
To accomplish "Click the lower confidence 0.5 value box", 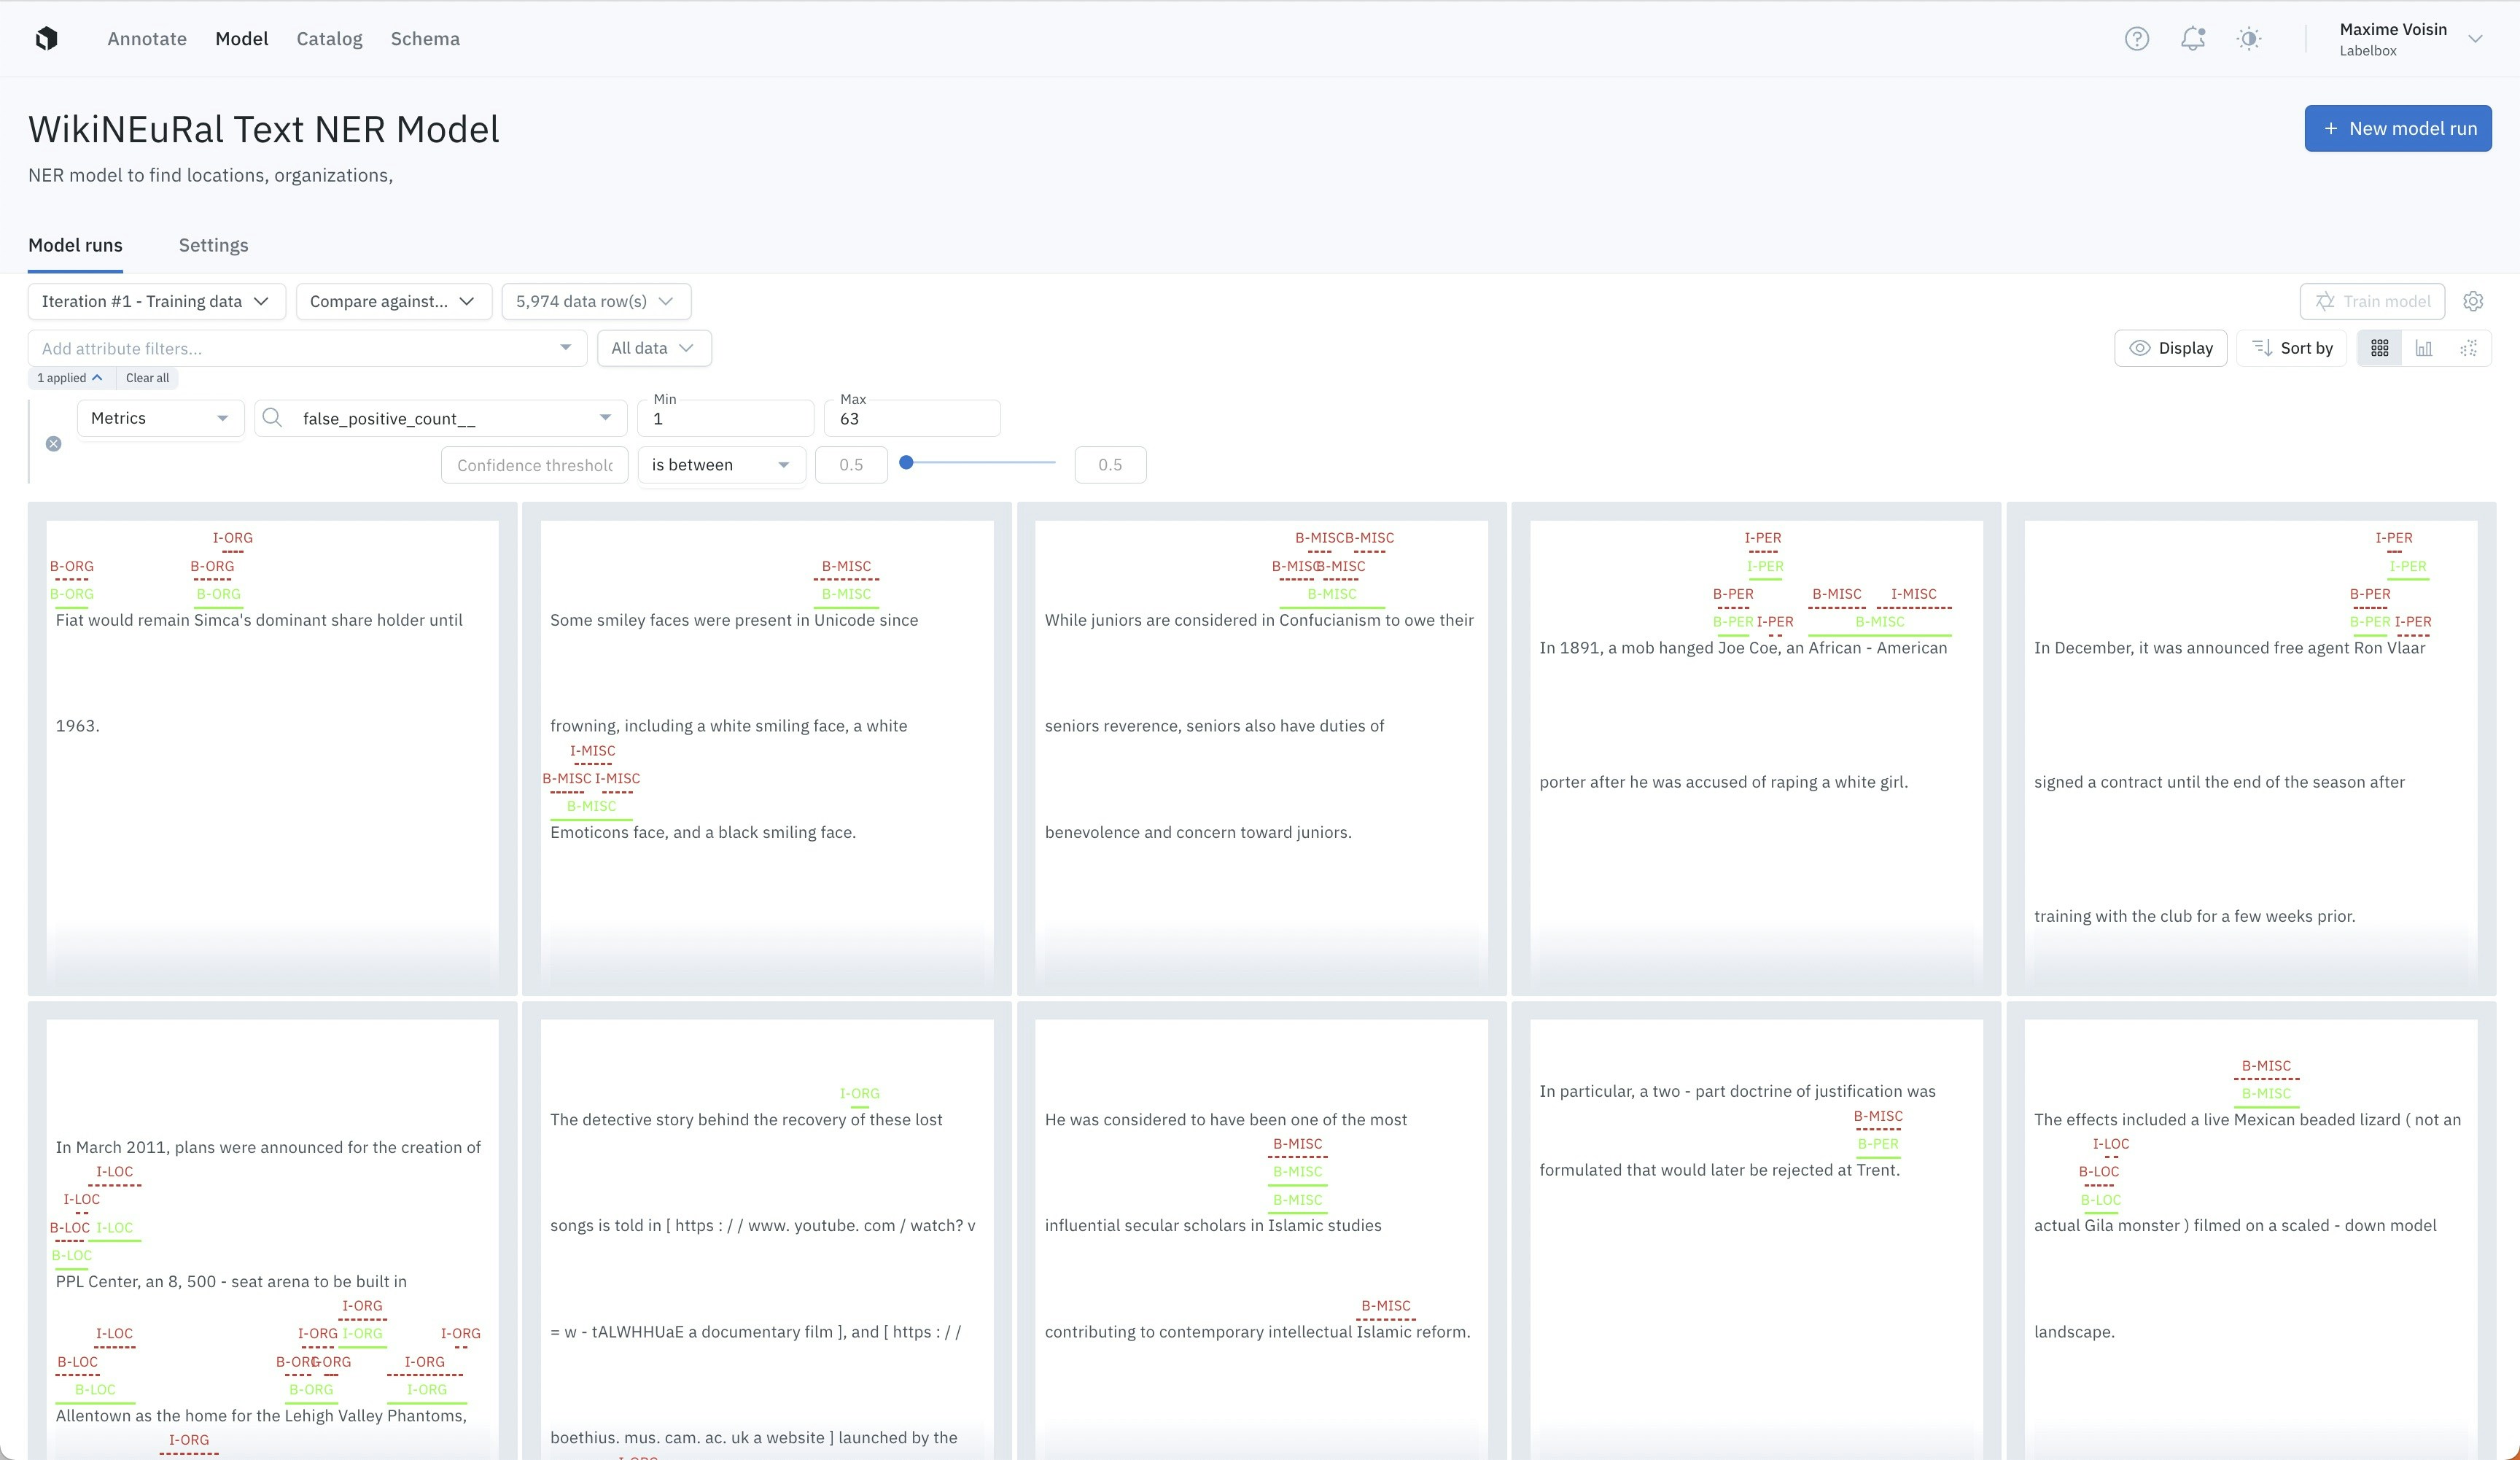I will [851, 465].
